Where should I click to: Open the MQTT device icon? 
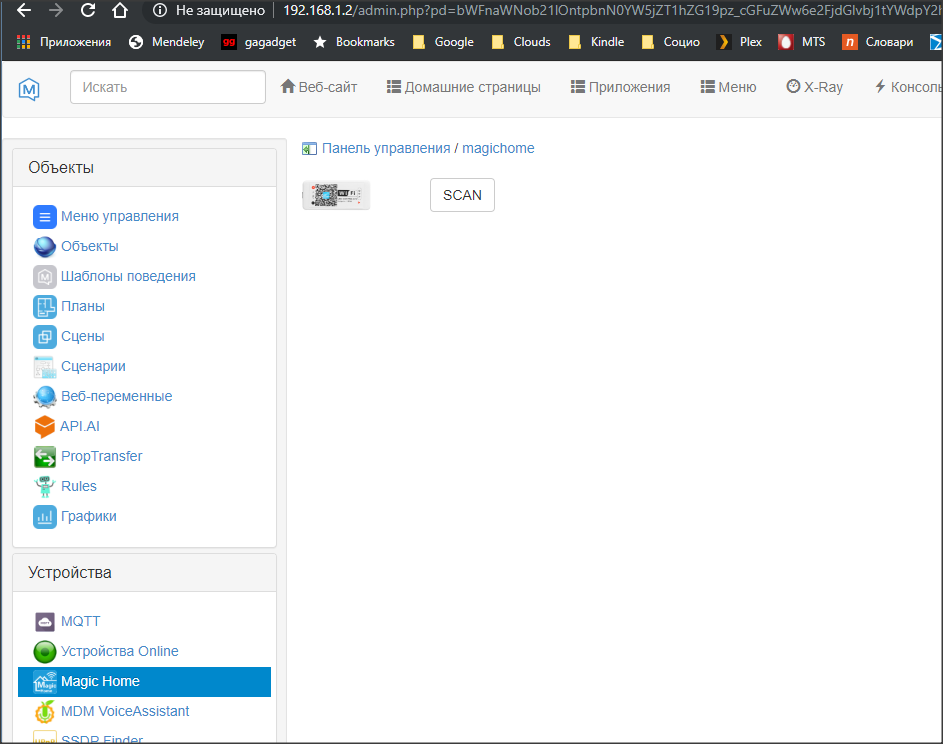click(45, 622)
